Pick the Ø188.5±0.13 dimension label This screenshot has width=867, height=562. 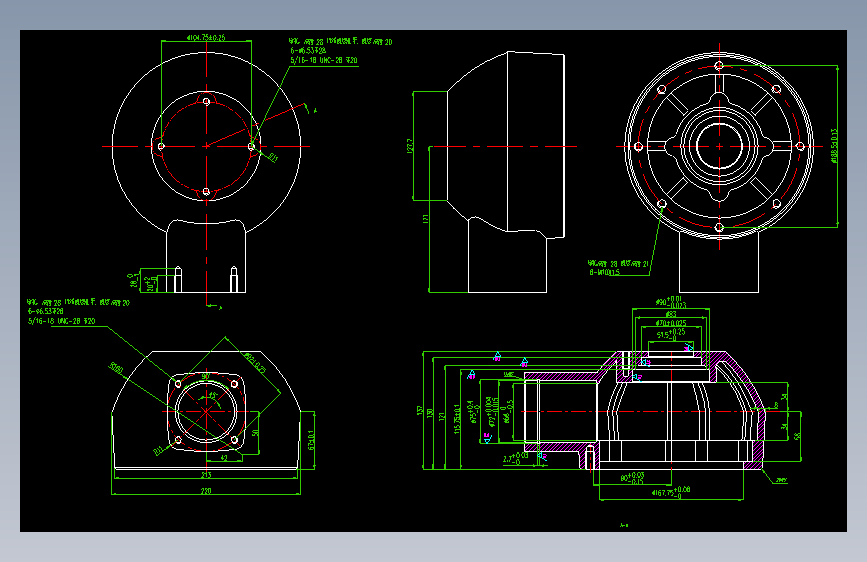[x=834, y=145]
